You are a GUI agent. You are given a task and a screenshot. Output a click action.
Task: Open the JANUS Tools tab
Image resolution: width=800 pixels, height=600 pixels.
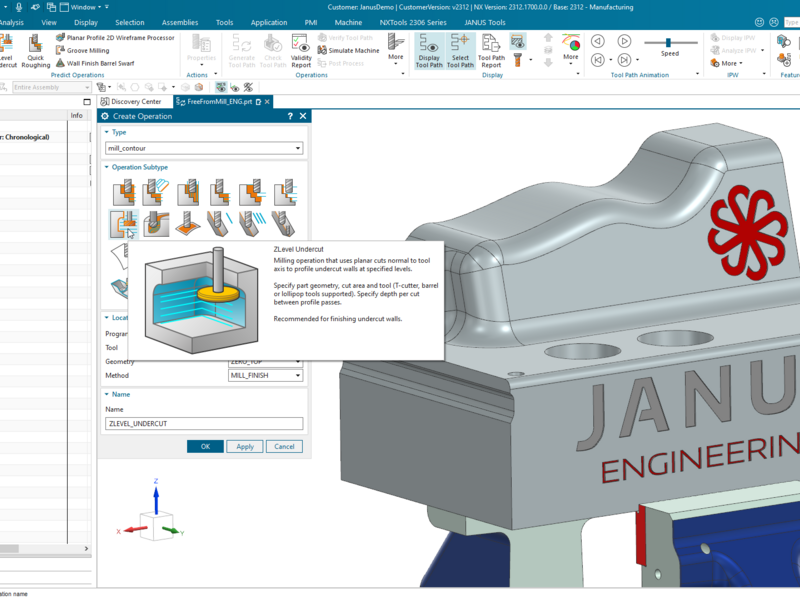click(485, 22)
